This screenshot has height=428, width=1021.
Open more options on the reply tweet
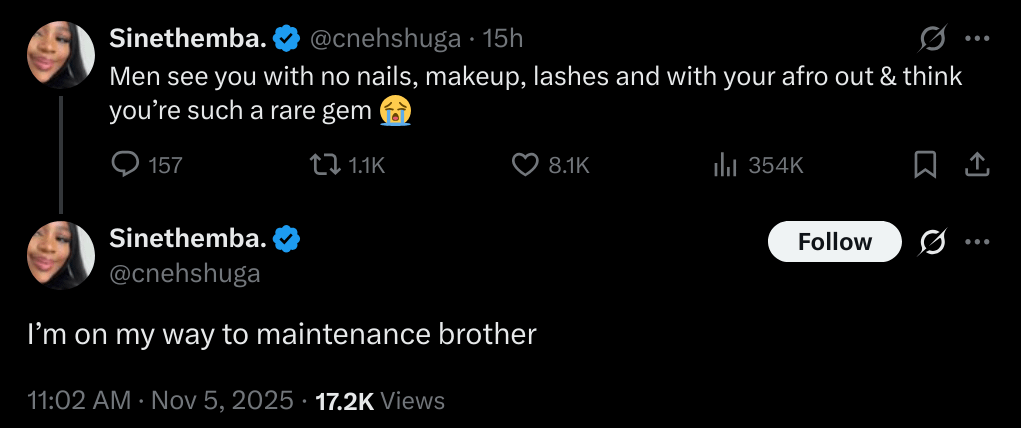point(977,242)
